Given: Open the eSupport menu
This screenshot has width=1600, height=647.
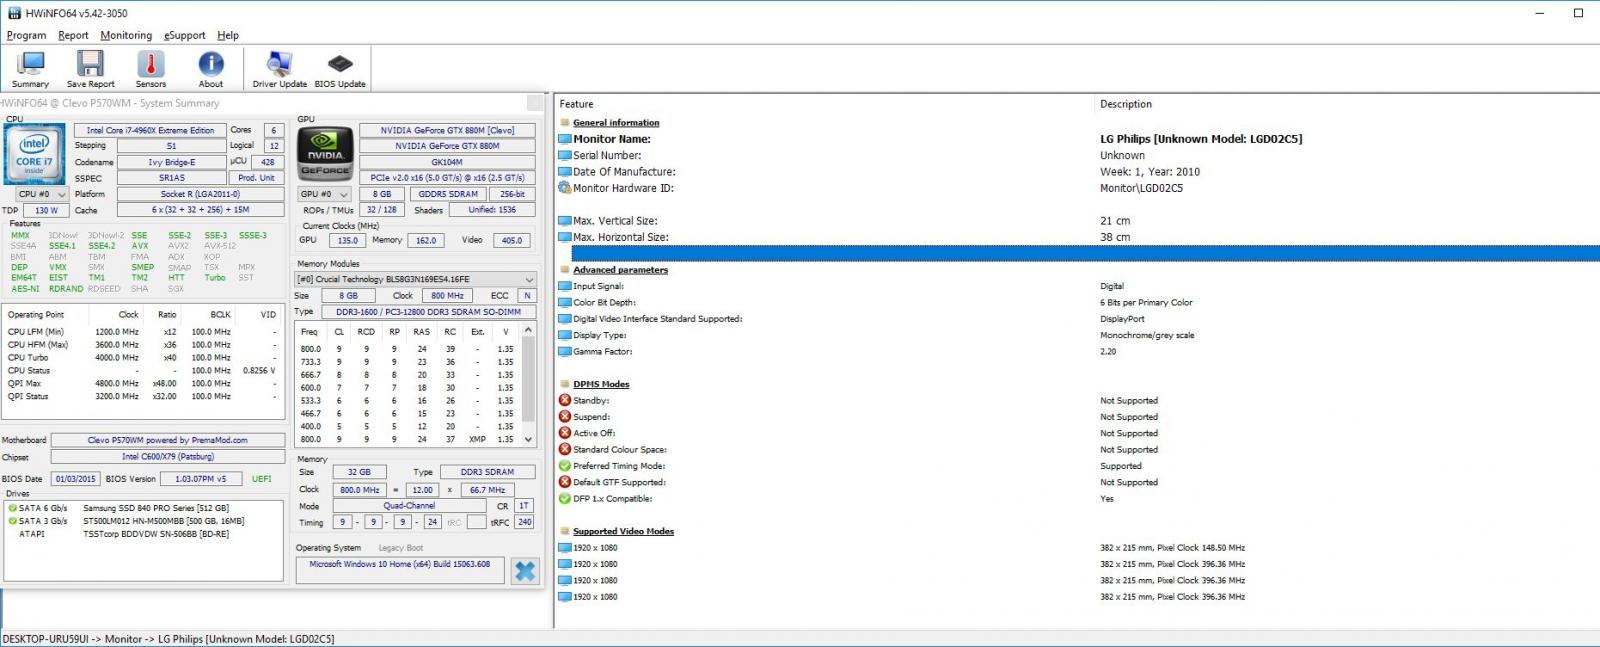Looking at the screenshot, I should [185, 35].
